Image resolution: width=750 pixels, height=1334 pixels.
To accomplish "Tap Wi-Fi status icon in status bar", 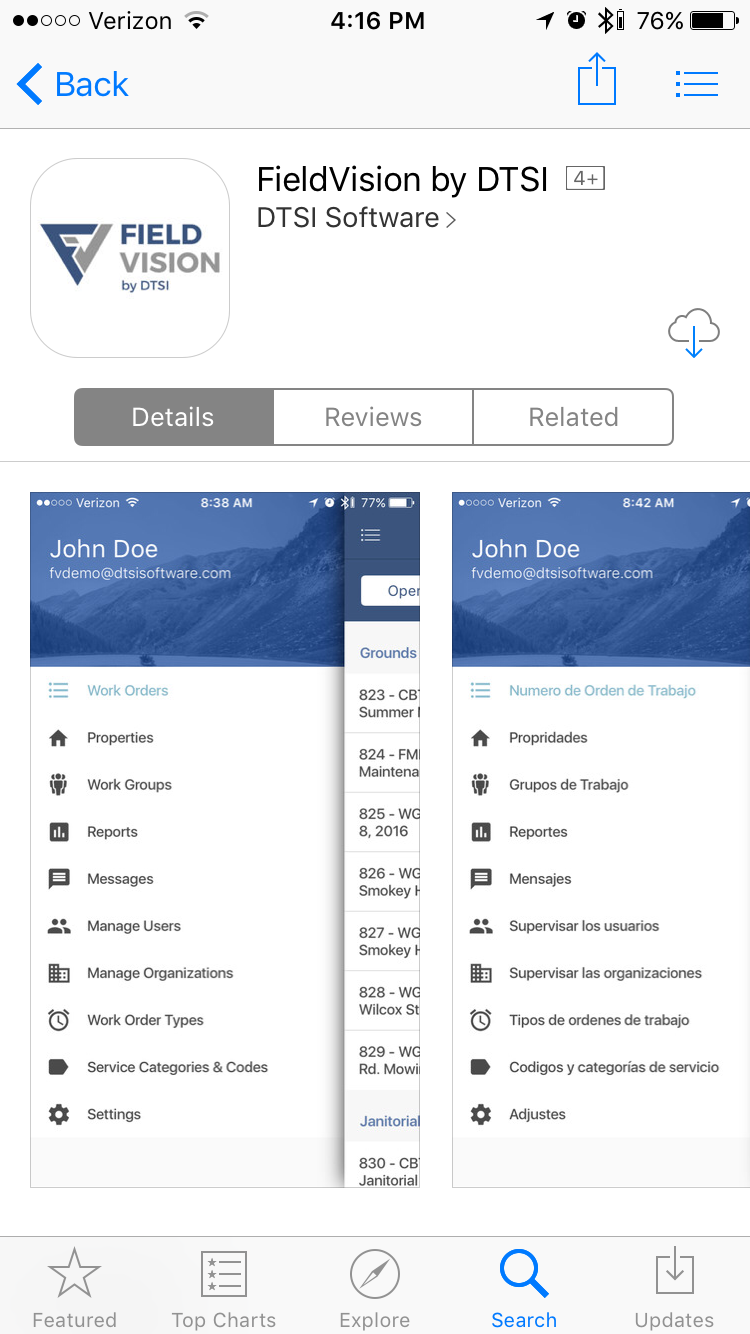I will coord(197,21).
